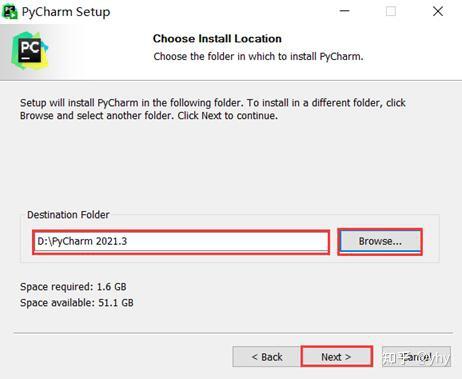Click the separator line above Back button
Image resolution: width=462 pixels, height=379 pixels.
(233, 333)
